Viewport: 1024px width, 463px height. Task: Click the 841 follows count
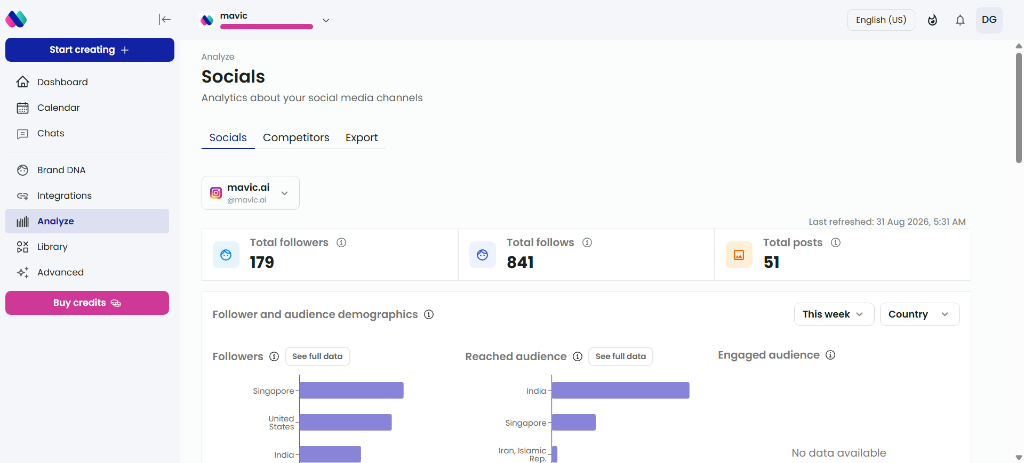[x=520, y=263]
